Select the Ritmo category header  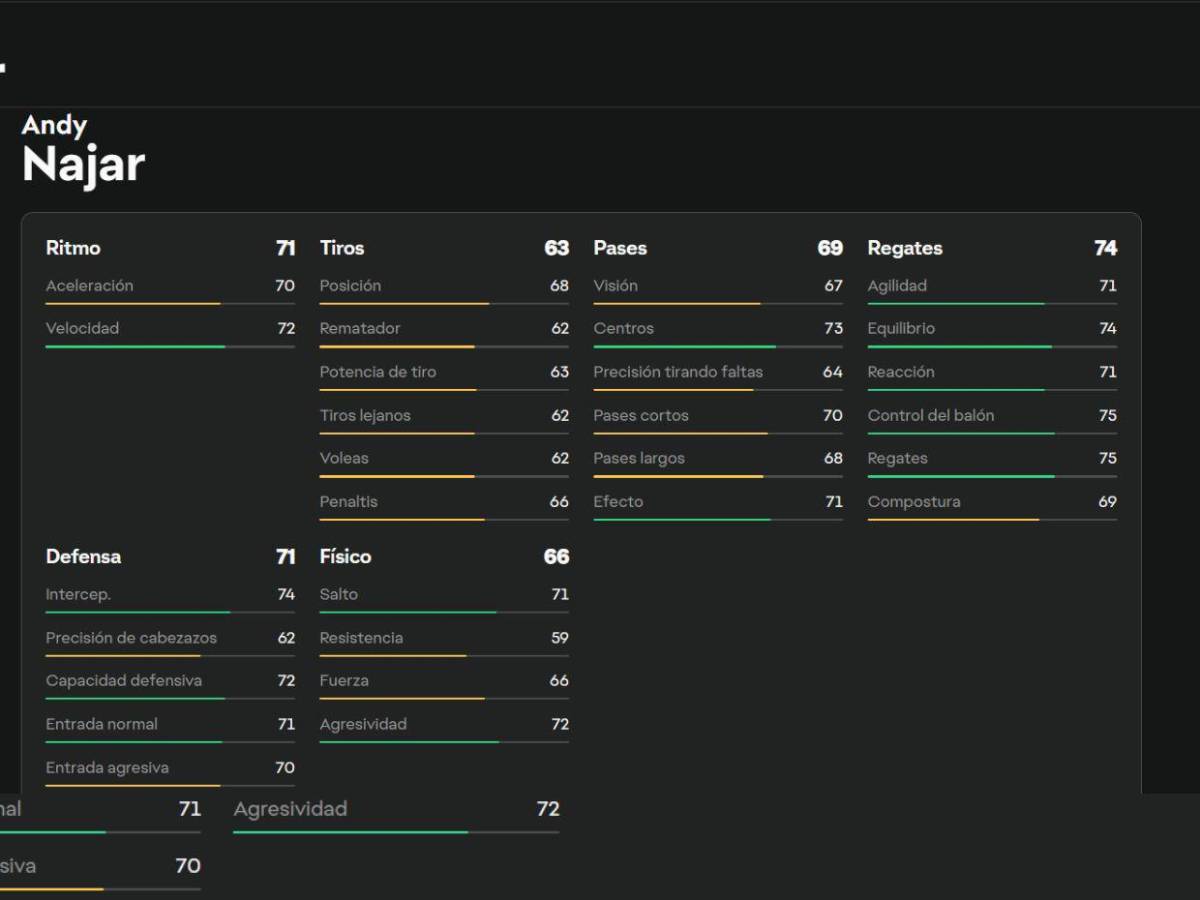click(73, 248)
